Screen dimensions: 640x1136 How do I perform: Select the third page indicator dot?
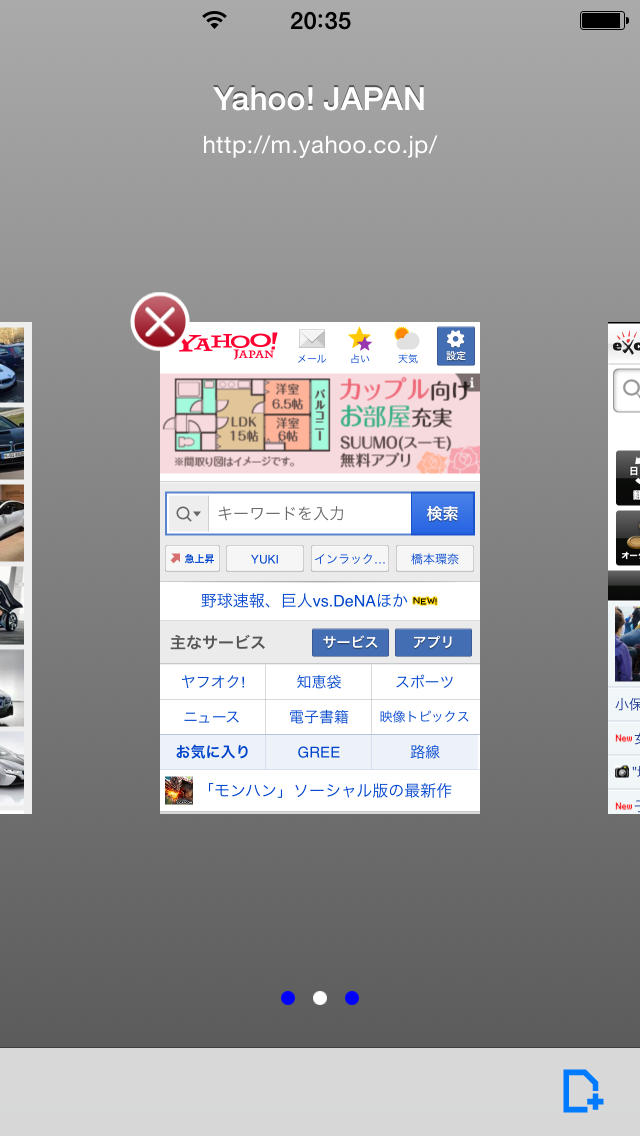pyautogui.click(x=352, y=998)
